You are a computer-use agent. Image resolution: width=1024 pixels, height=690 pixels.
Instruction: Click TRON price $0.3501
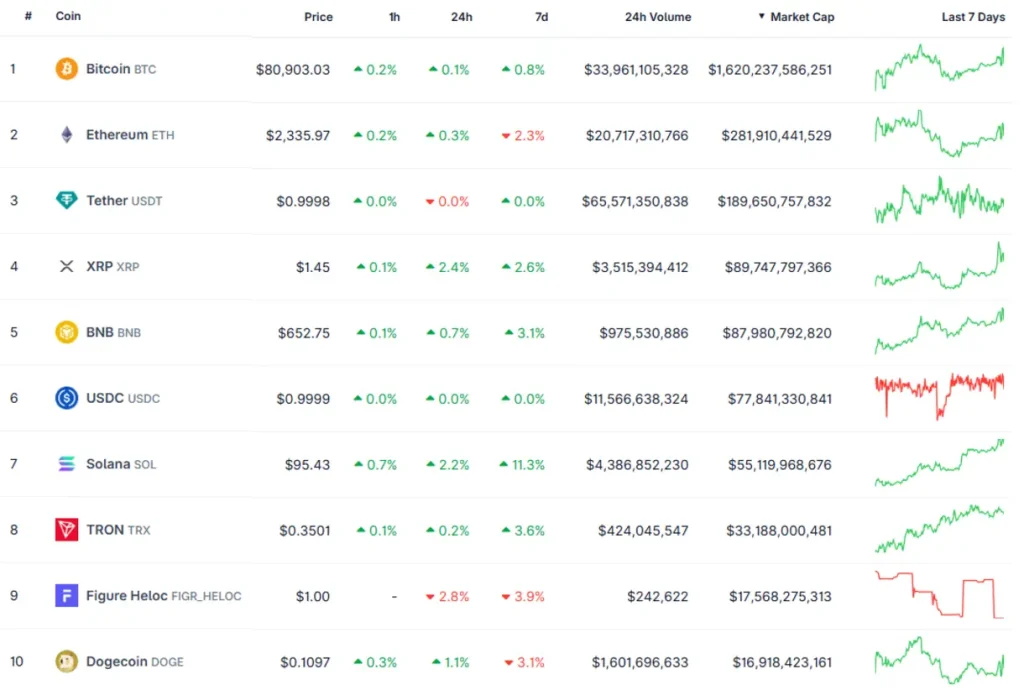tap(304, 531)
